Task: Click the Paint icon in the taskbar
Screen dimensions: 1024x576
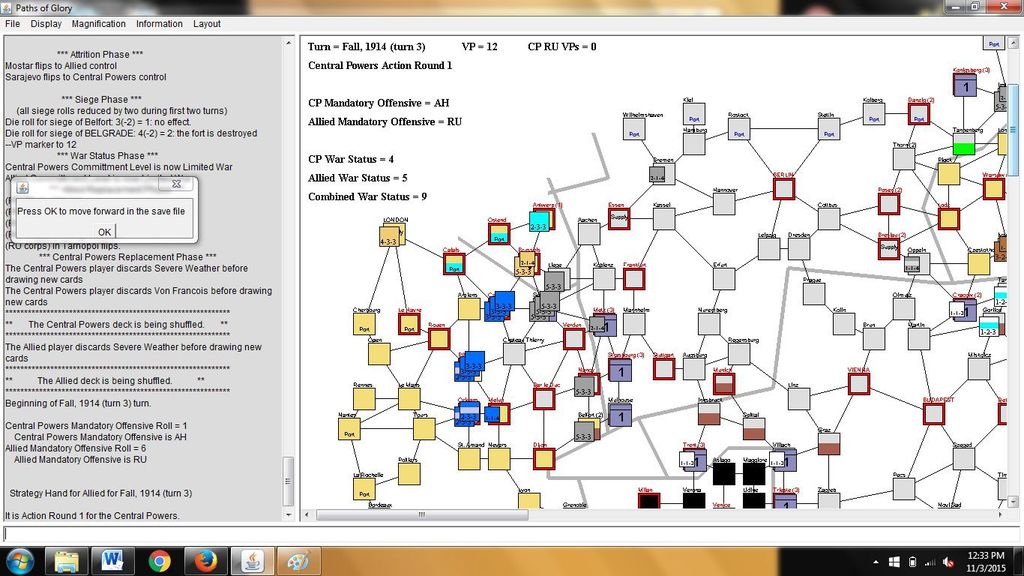Action: (x=298, y=562)
